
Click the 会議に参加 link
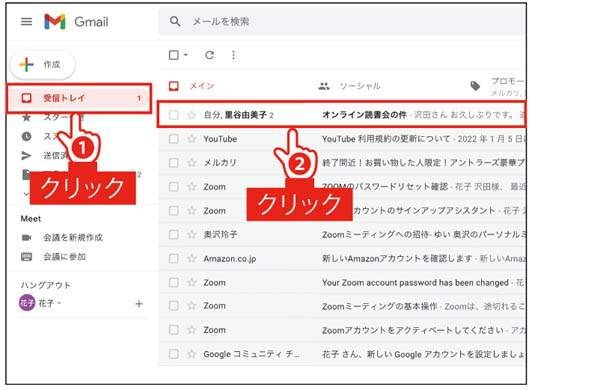[64, 256]
